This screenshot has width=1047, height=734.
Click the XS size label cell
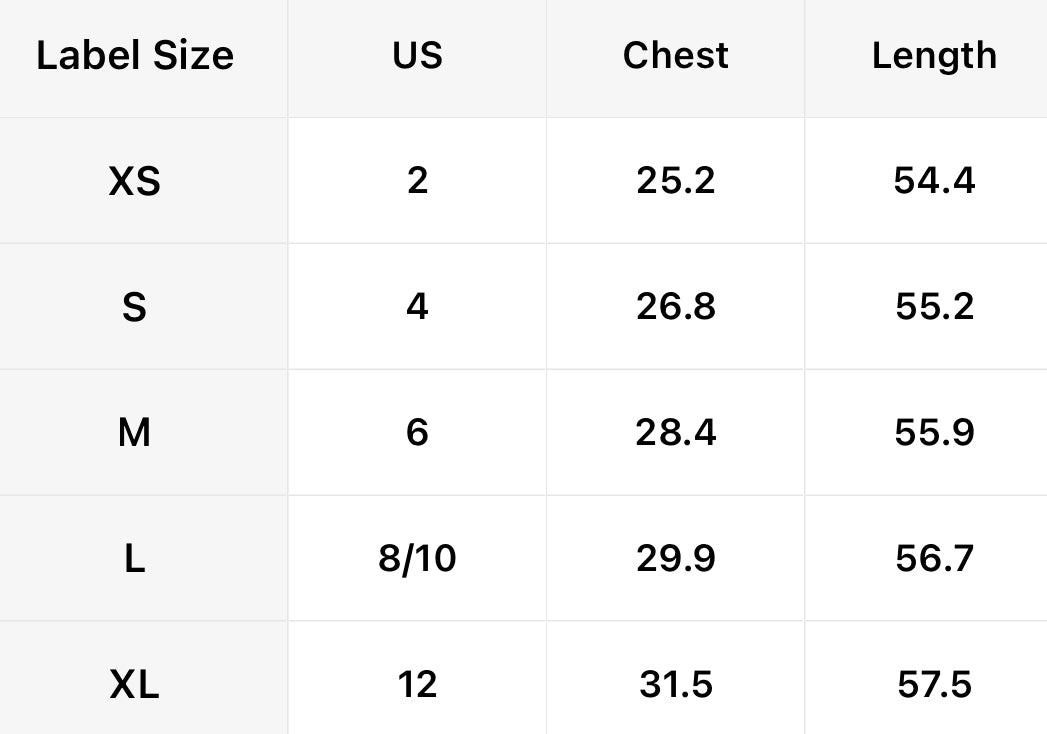pos(135,181)
